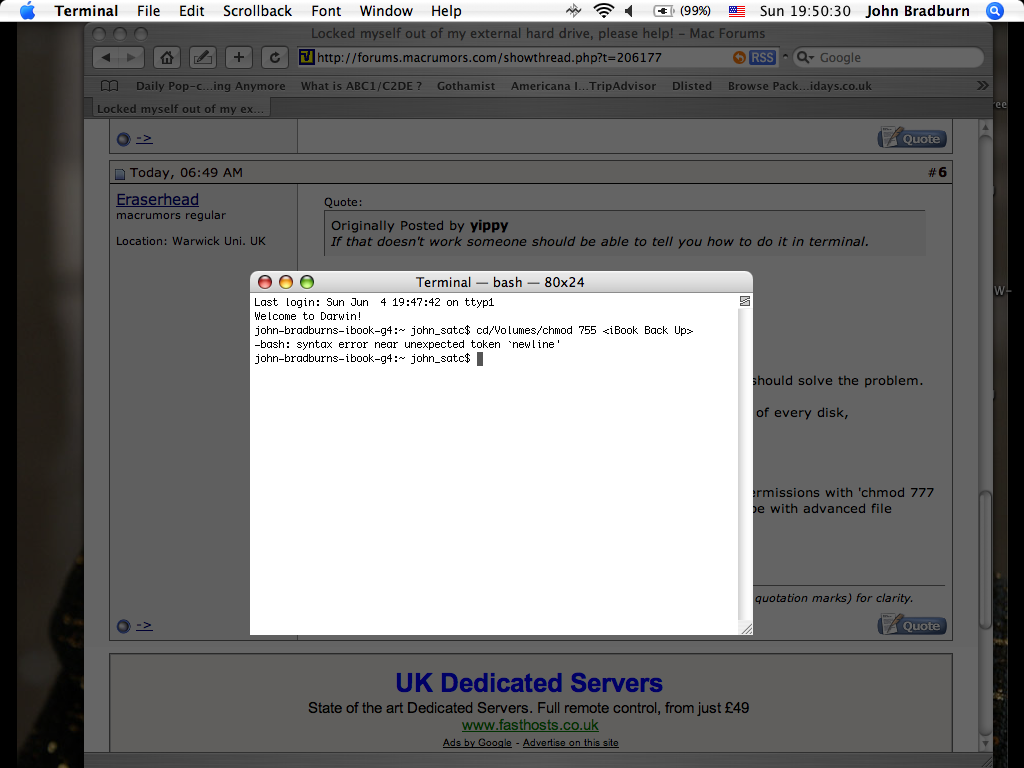Open the Google search magnifier dropdown

pyautogui.click(x=805, y=57)
